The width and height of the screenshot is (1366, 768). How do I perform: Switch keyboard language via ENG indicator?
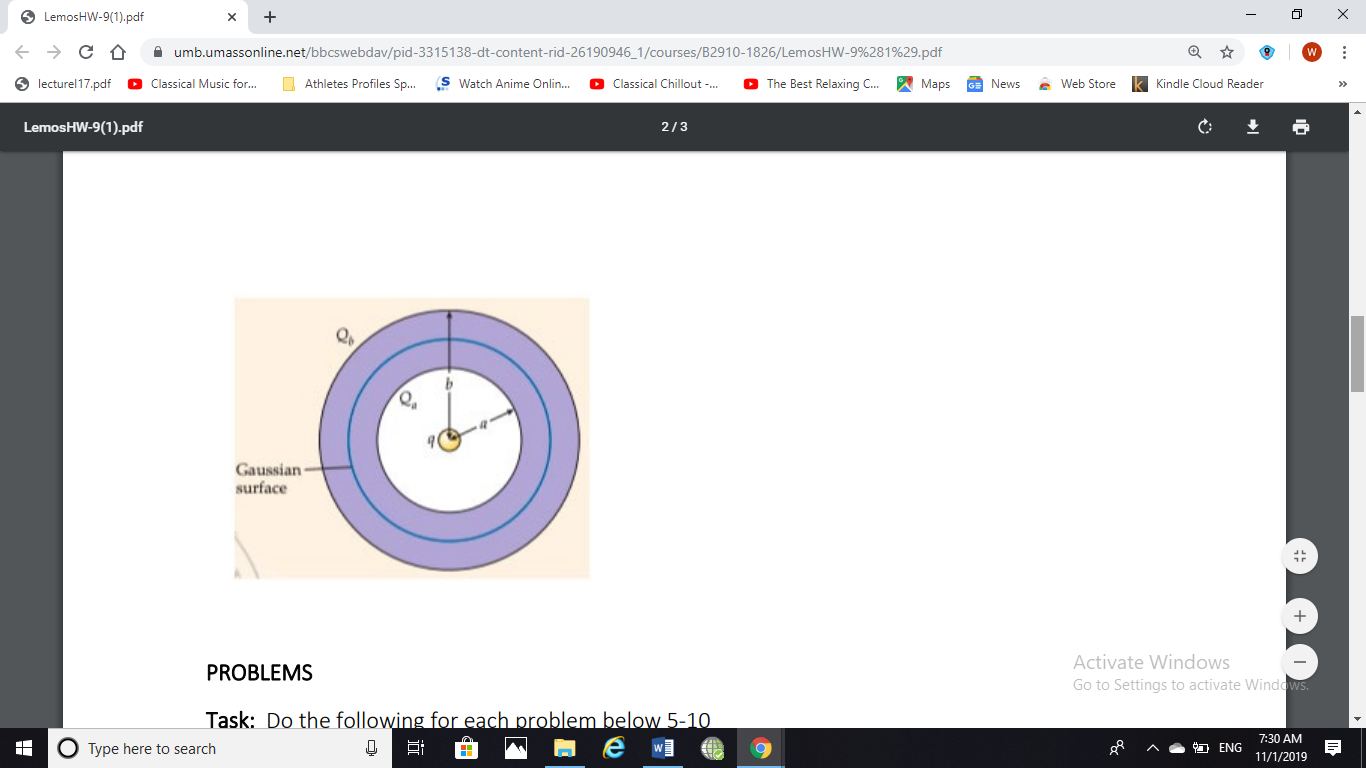(1232, 748)
